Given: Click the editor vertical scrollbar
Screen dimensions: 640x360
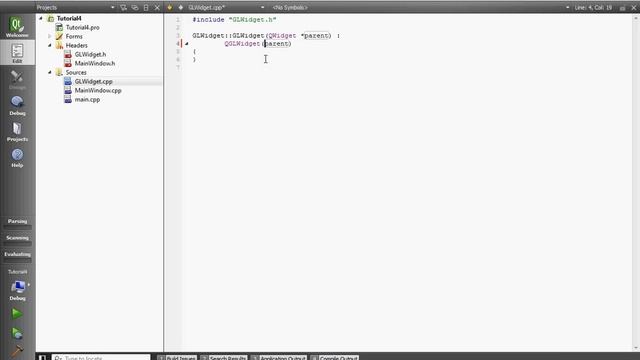Looking at the screenshot, I should [x=636, y=182].
